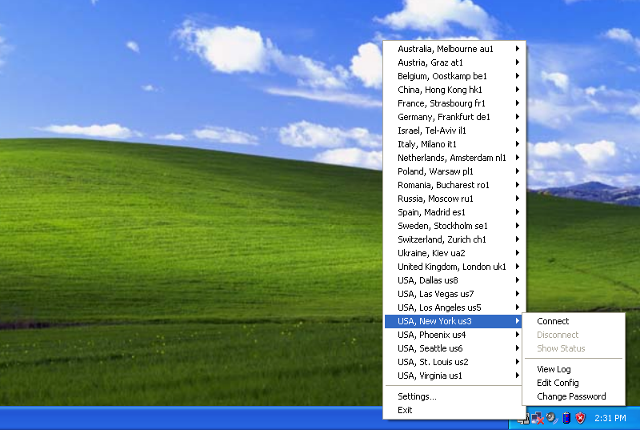Expand the USA, Dallas us8 submenu arrow
Viewport: 640px width, 430px height.
coord(517,280)
